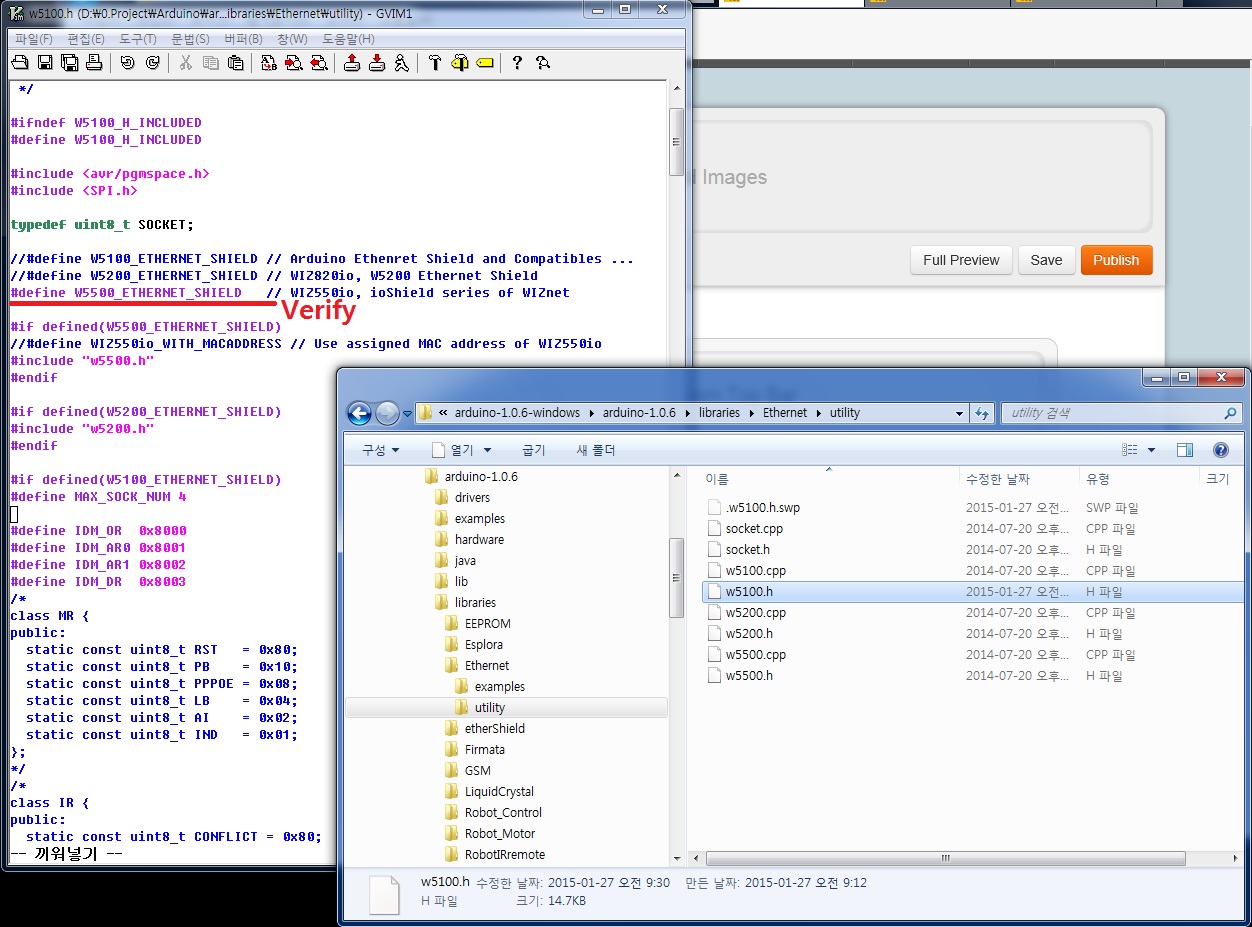1252x927 pixels.
Task: Click the Redo icon in GVIM toolbar
Action: coord(152,63)
